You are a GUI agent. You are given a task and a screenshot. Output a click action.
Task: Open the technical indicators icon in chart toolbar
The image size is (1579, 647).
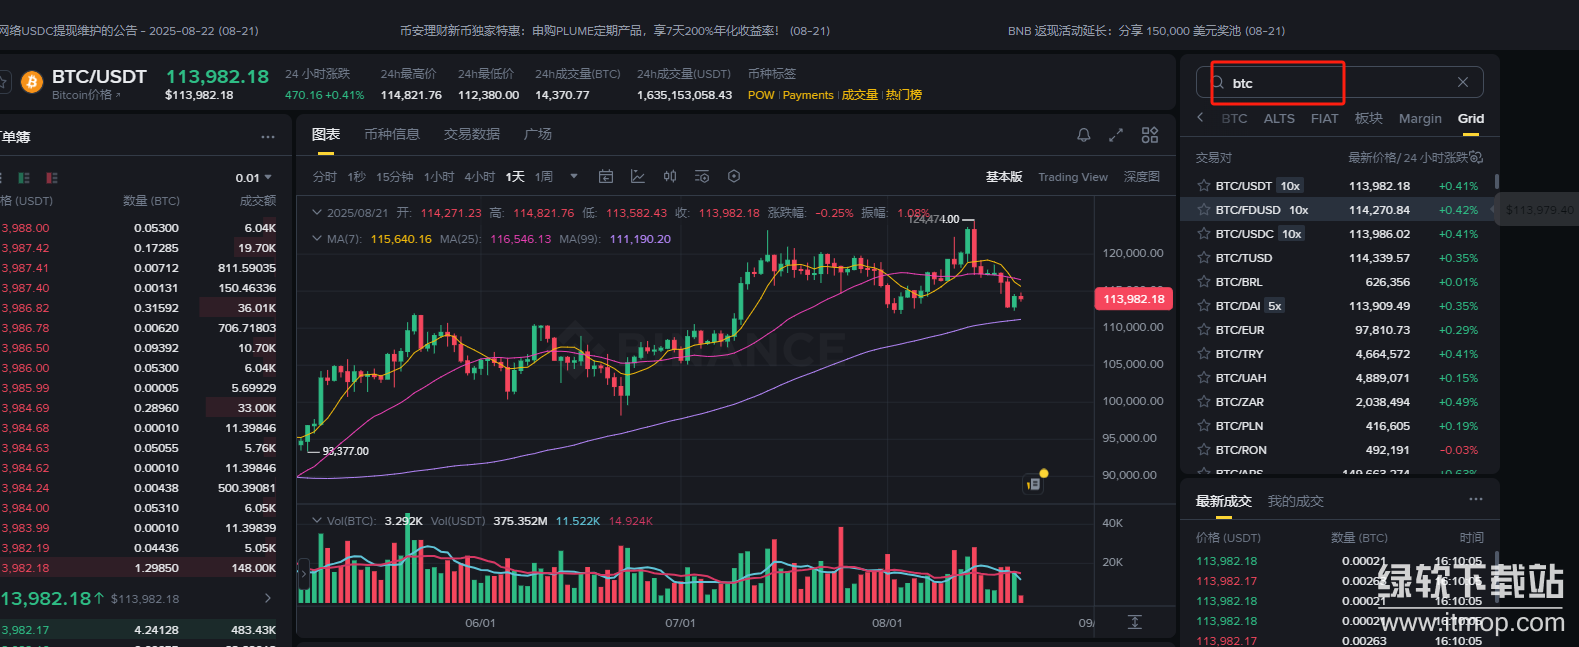click(638, 177)
